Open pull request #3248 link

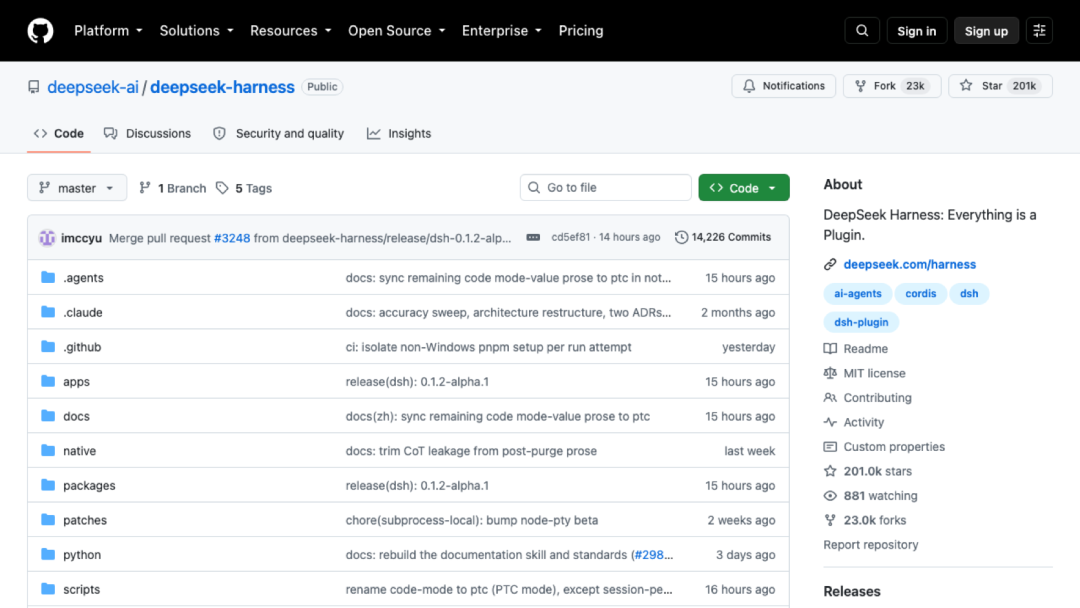[232, 238]
